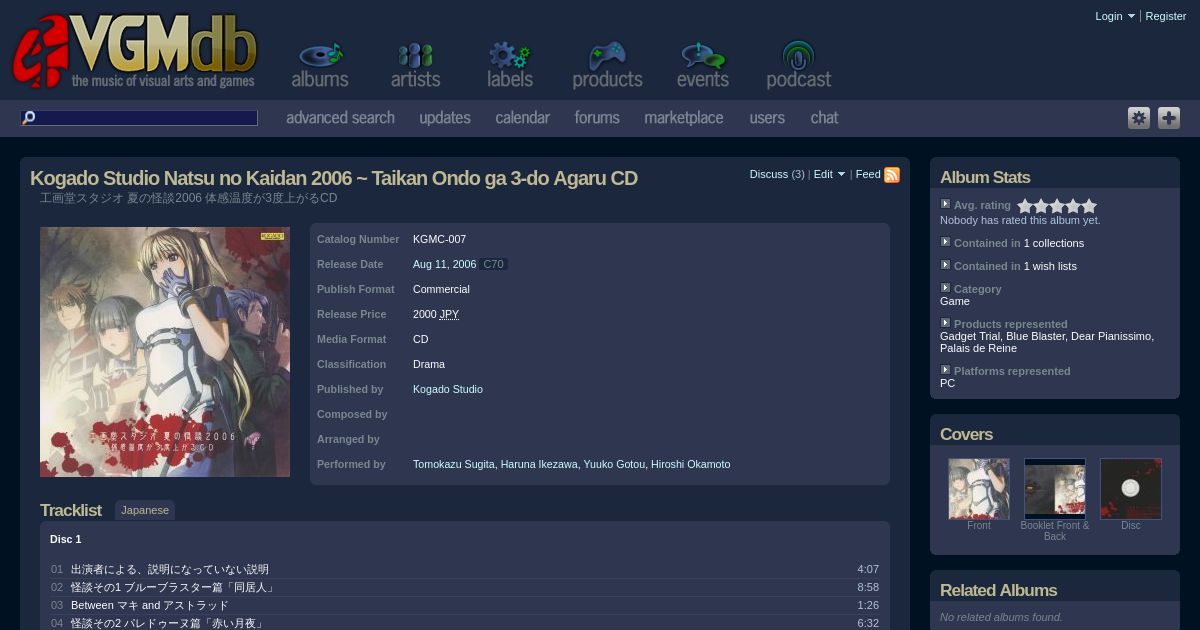Click arrow icon beside Contained in wish lists
The image size is (1200, 630).
(x=945, y=265)
